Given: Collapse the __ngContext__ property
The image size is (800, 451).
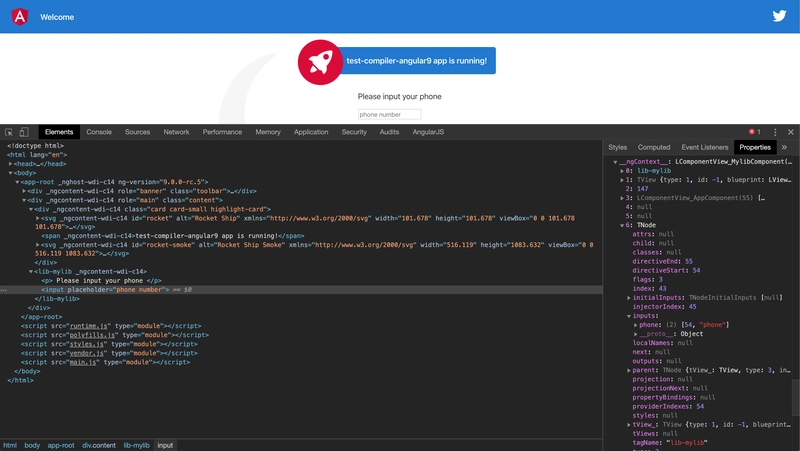Looking at the screenshot, I should click(615, 162).
